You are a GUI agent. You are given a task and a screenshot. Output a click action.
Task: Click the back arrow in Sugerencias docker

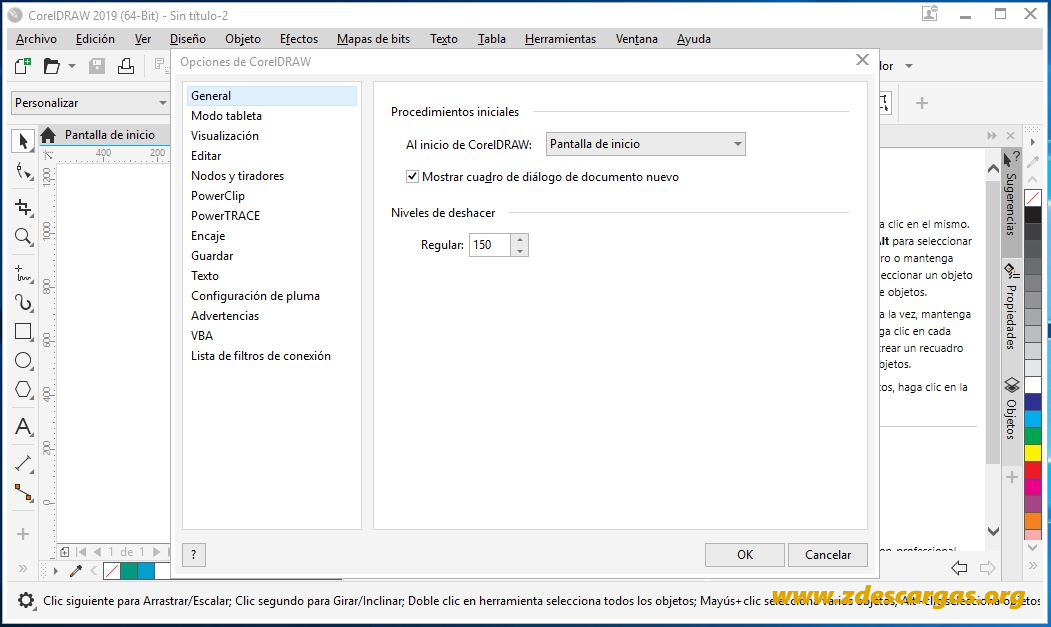[x=959, y=569]
